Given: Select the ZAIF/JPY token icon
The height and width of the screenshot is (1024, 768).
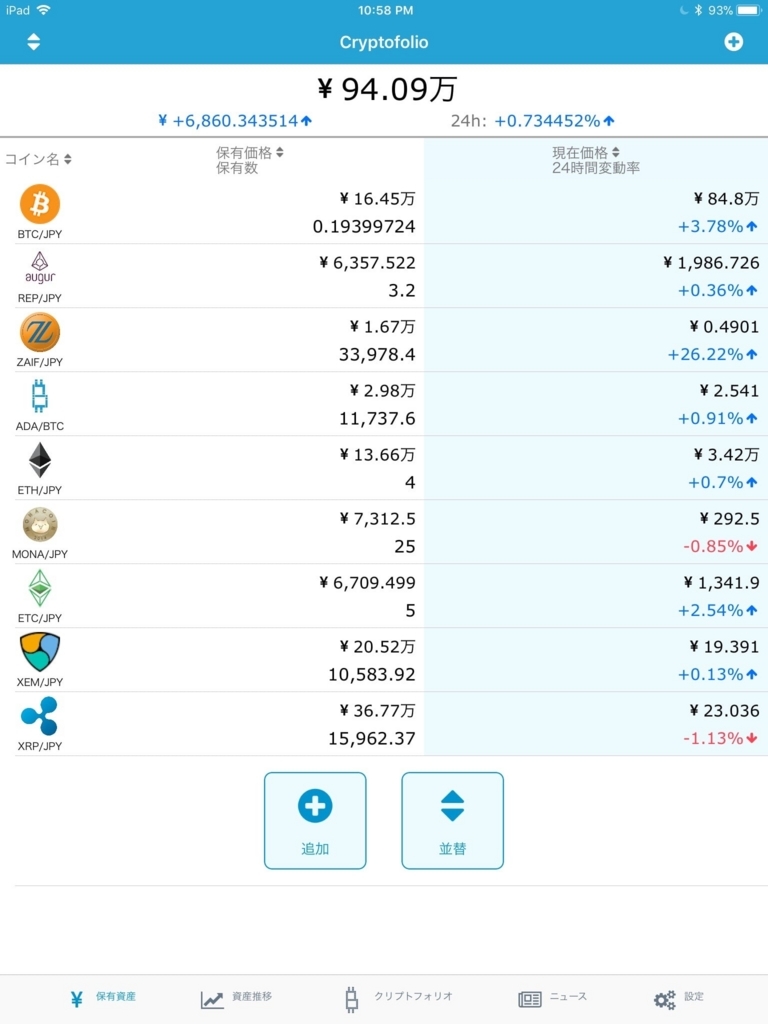Looking at the screenshot, I should coord(40,332).
